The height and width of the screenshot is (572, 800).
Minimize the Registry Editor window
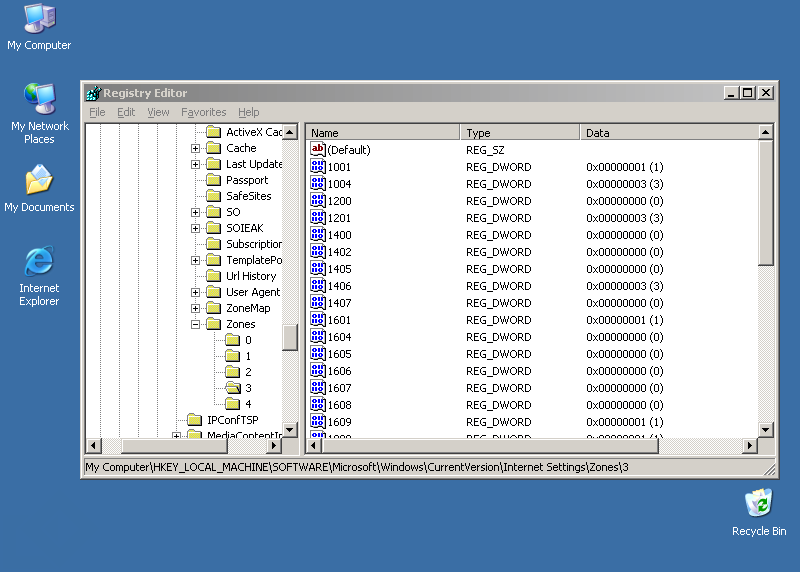[x=731, y=93]
